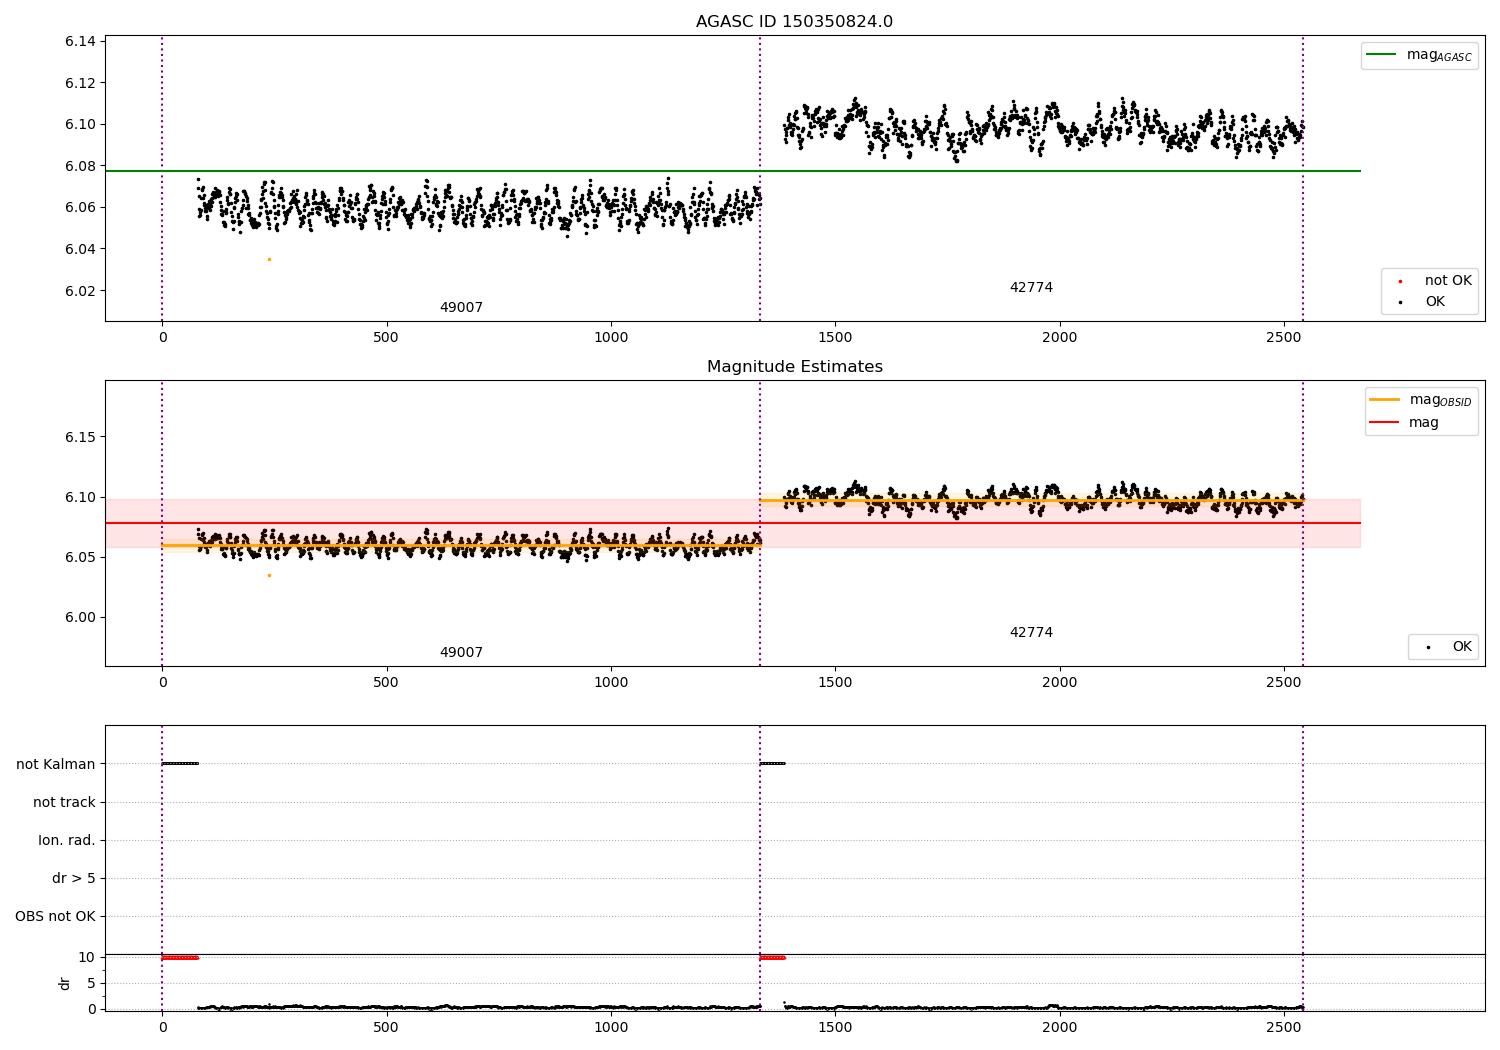Click the 6.14 y-axis tick label
Image resolution: width=1500 pixels, height=1050 pixels.
point(80,41)
